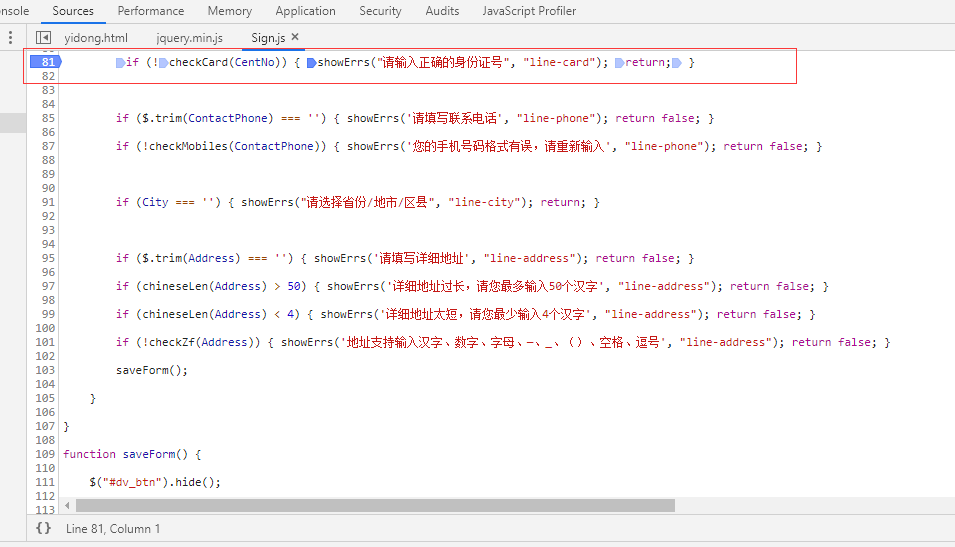Image resolution: width=955 pixels, height=547 pixels.
Task: Click line number 111 in the gutter
Action: [45, 482]
